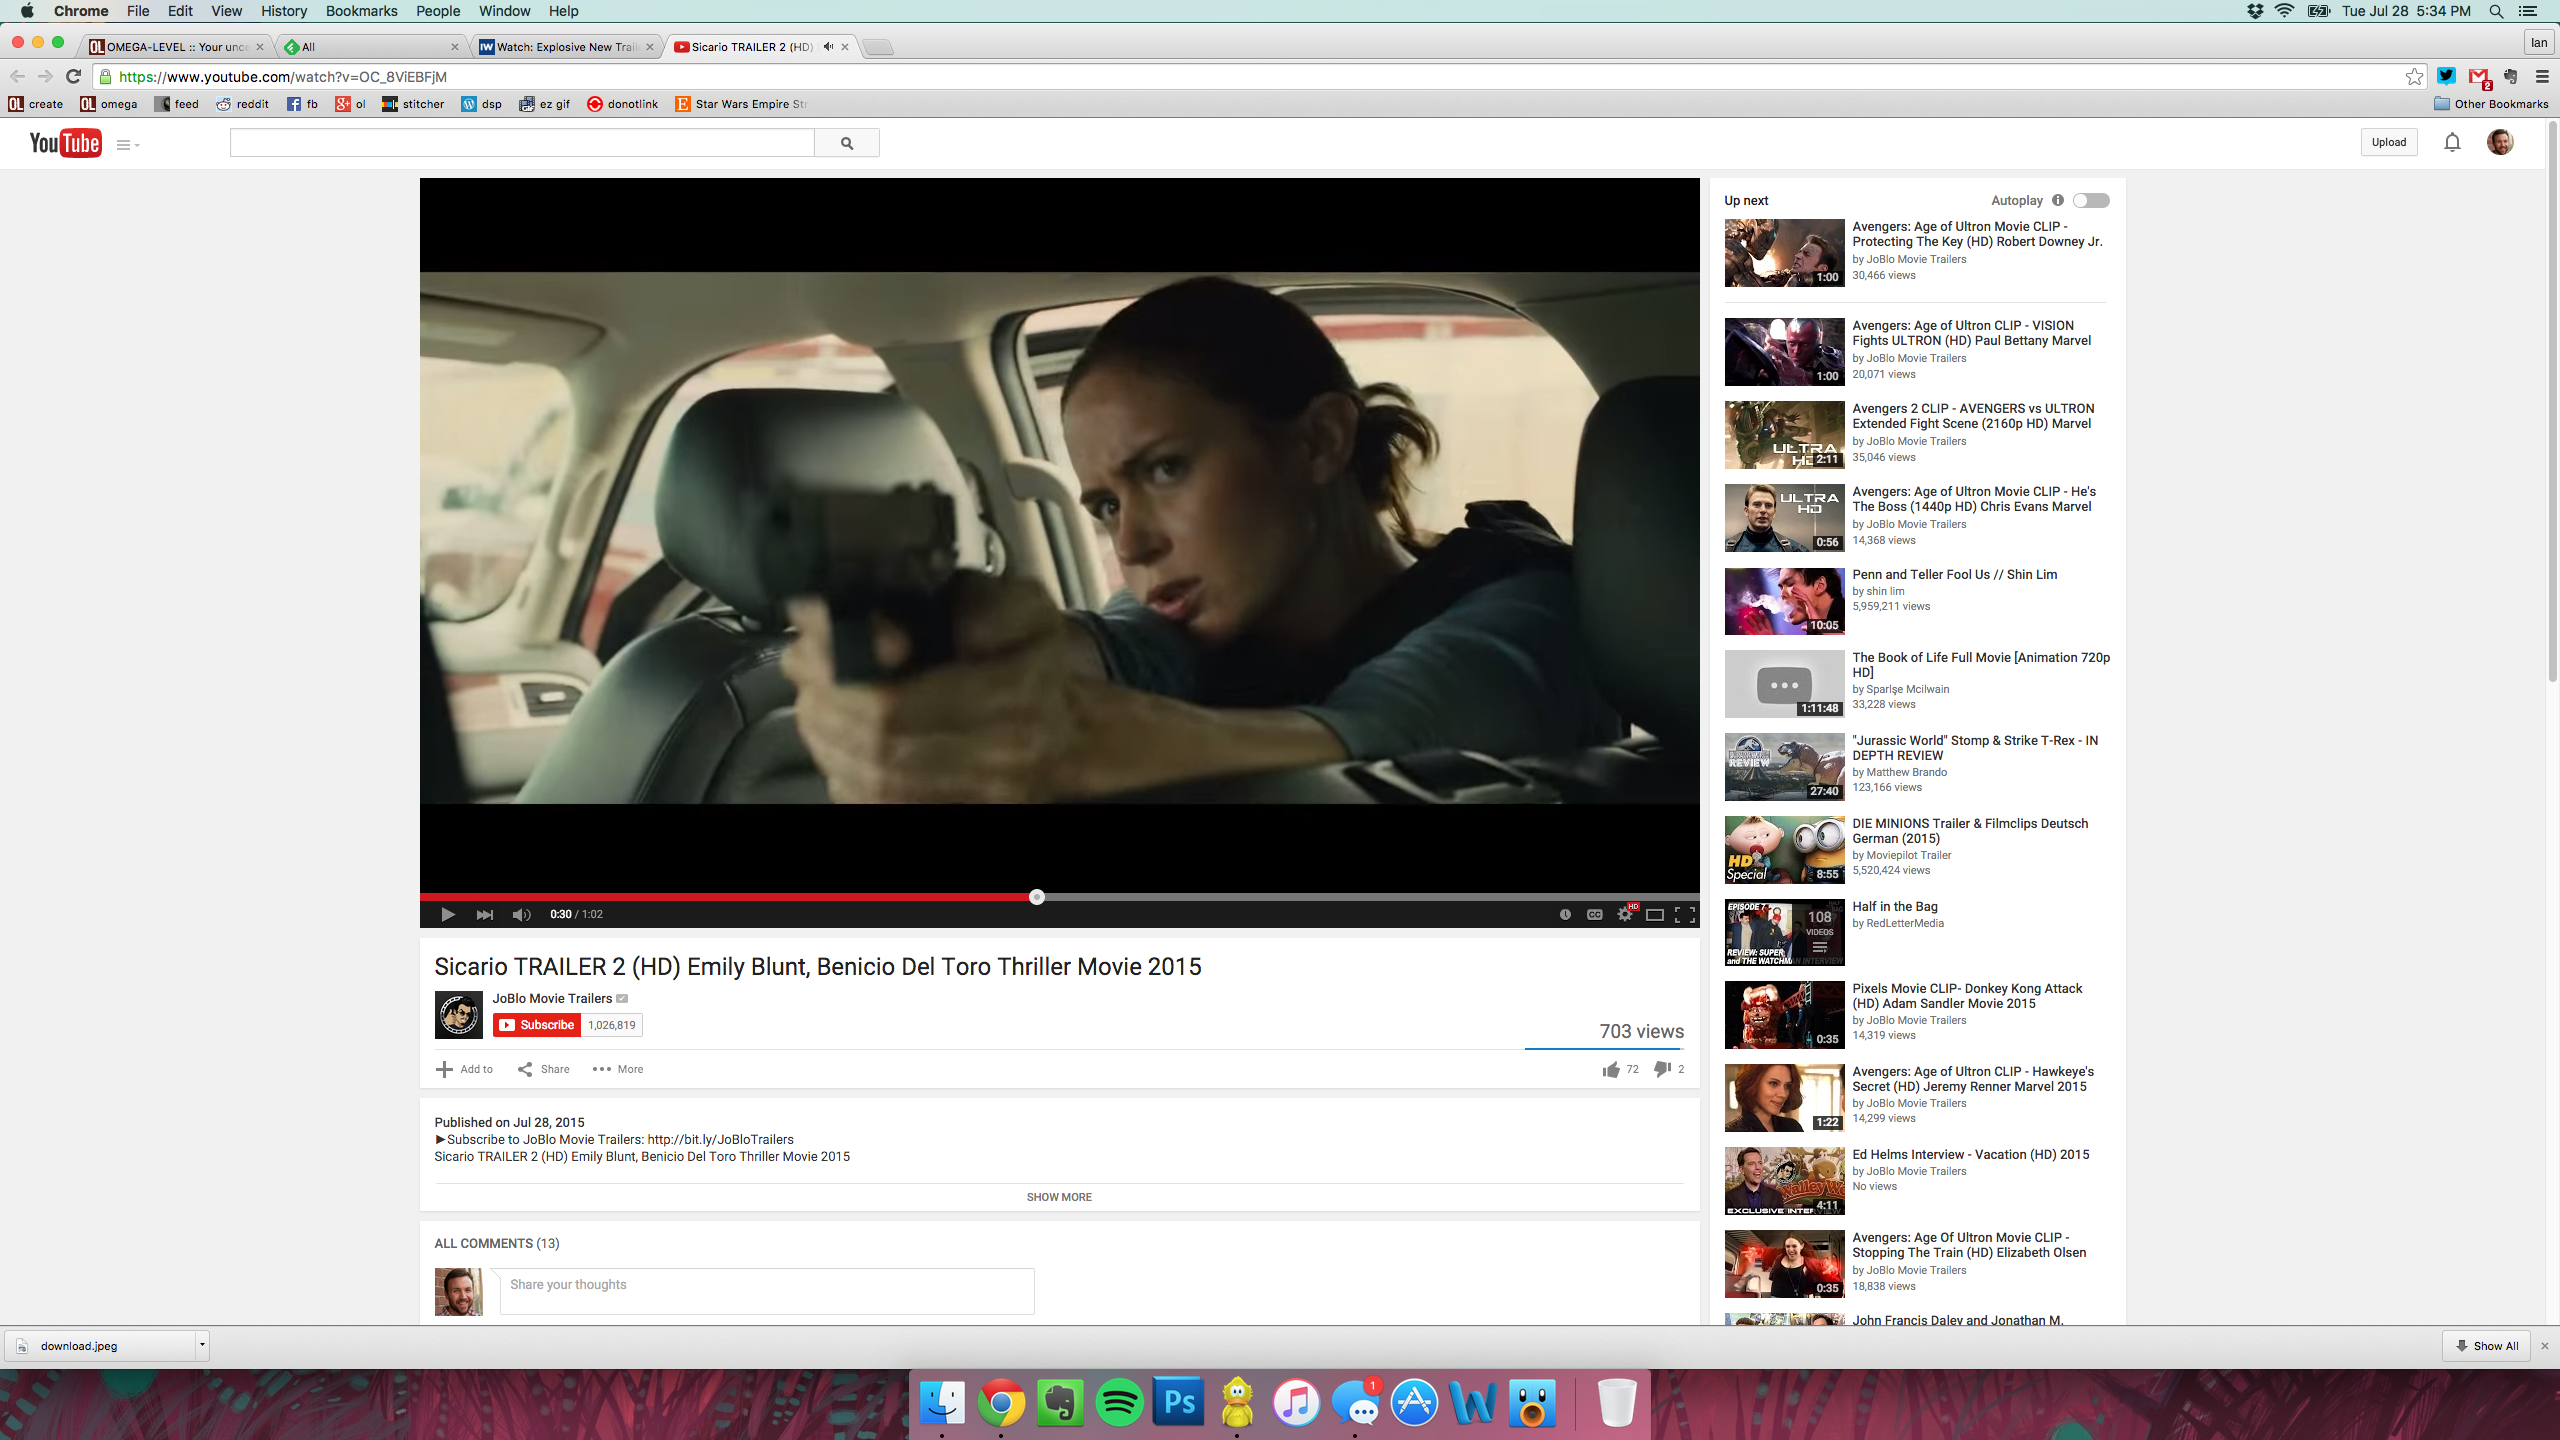
Task: Open Spotify from the dock
Action: 1119,1402
